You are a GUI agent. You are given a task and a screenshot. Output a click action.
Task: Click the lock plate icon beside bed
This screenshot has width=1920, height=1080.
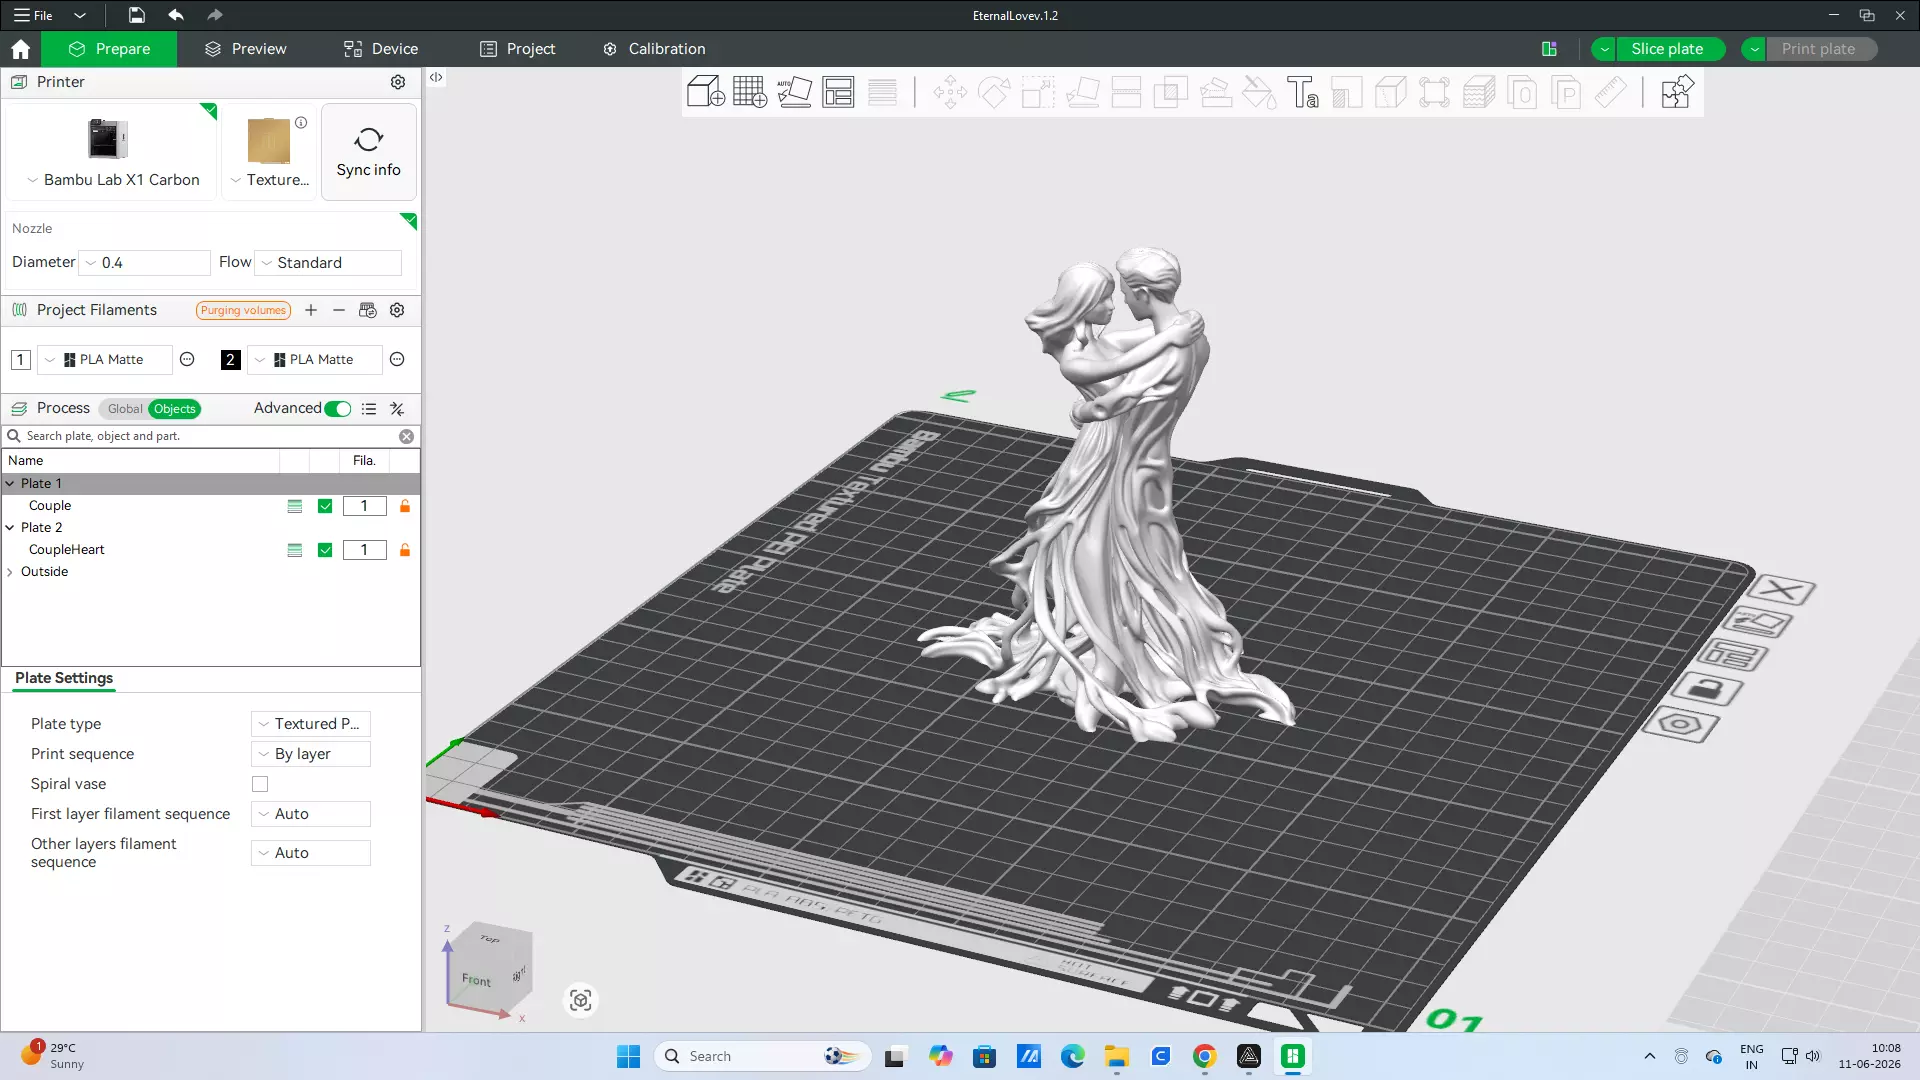coord(1706,689)
